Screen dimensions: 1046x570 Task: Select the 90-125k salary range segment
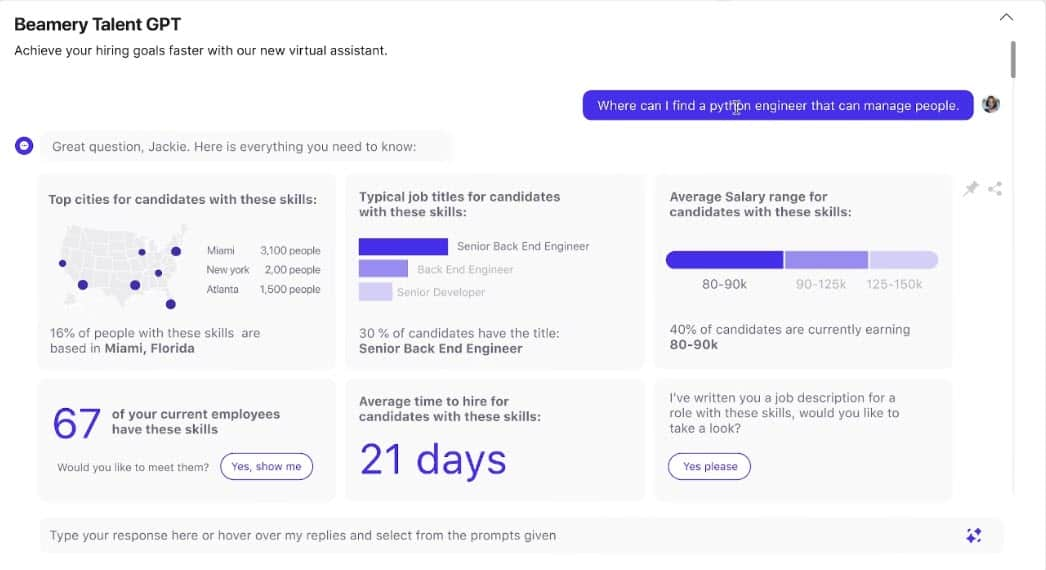826,260
